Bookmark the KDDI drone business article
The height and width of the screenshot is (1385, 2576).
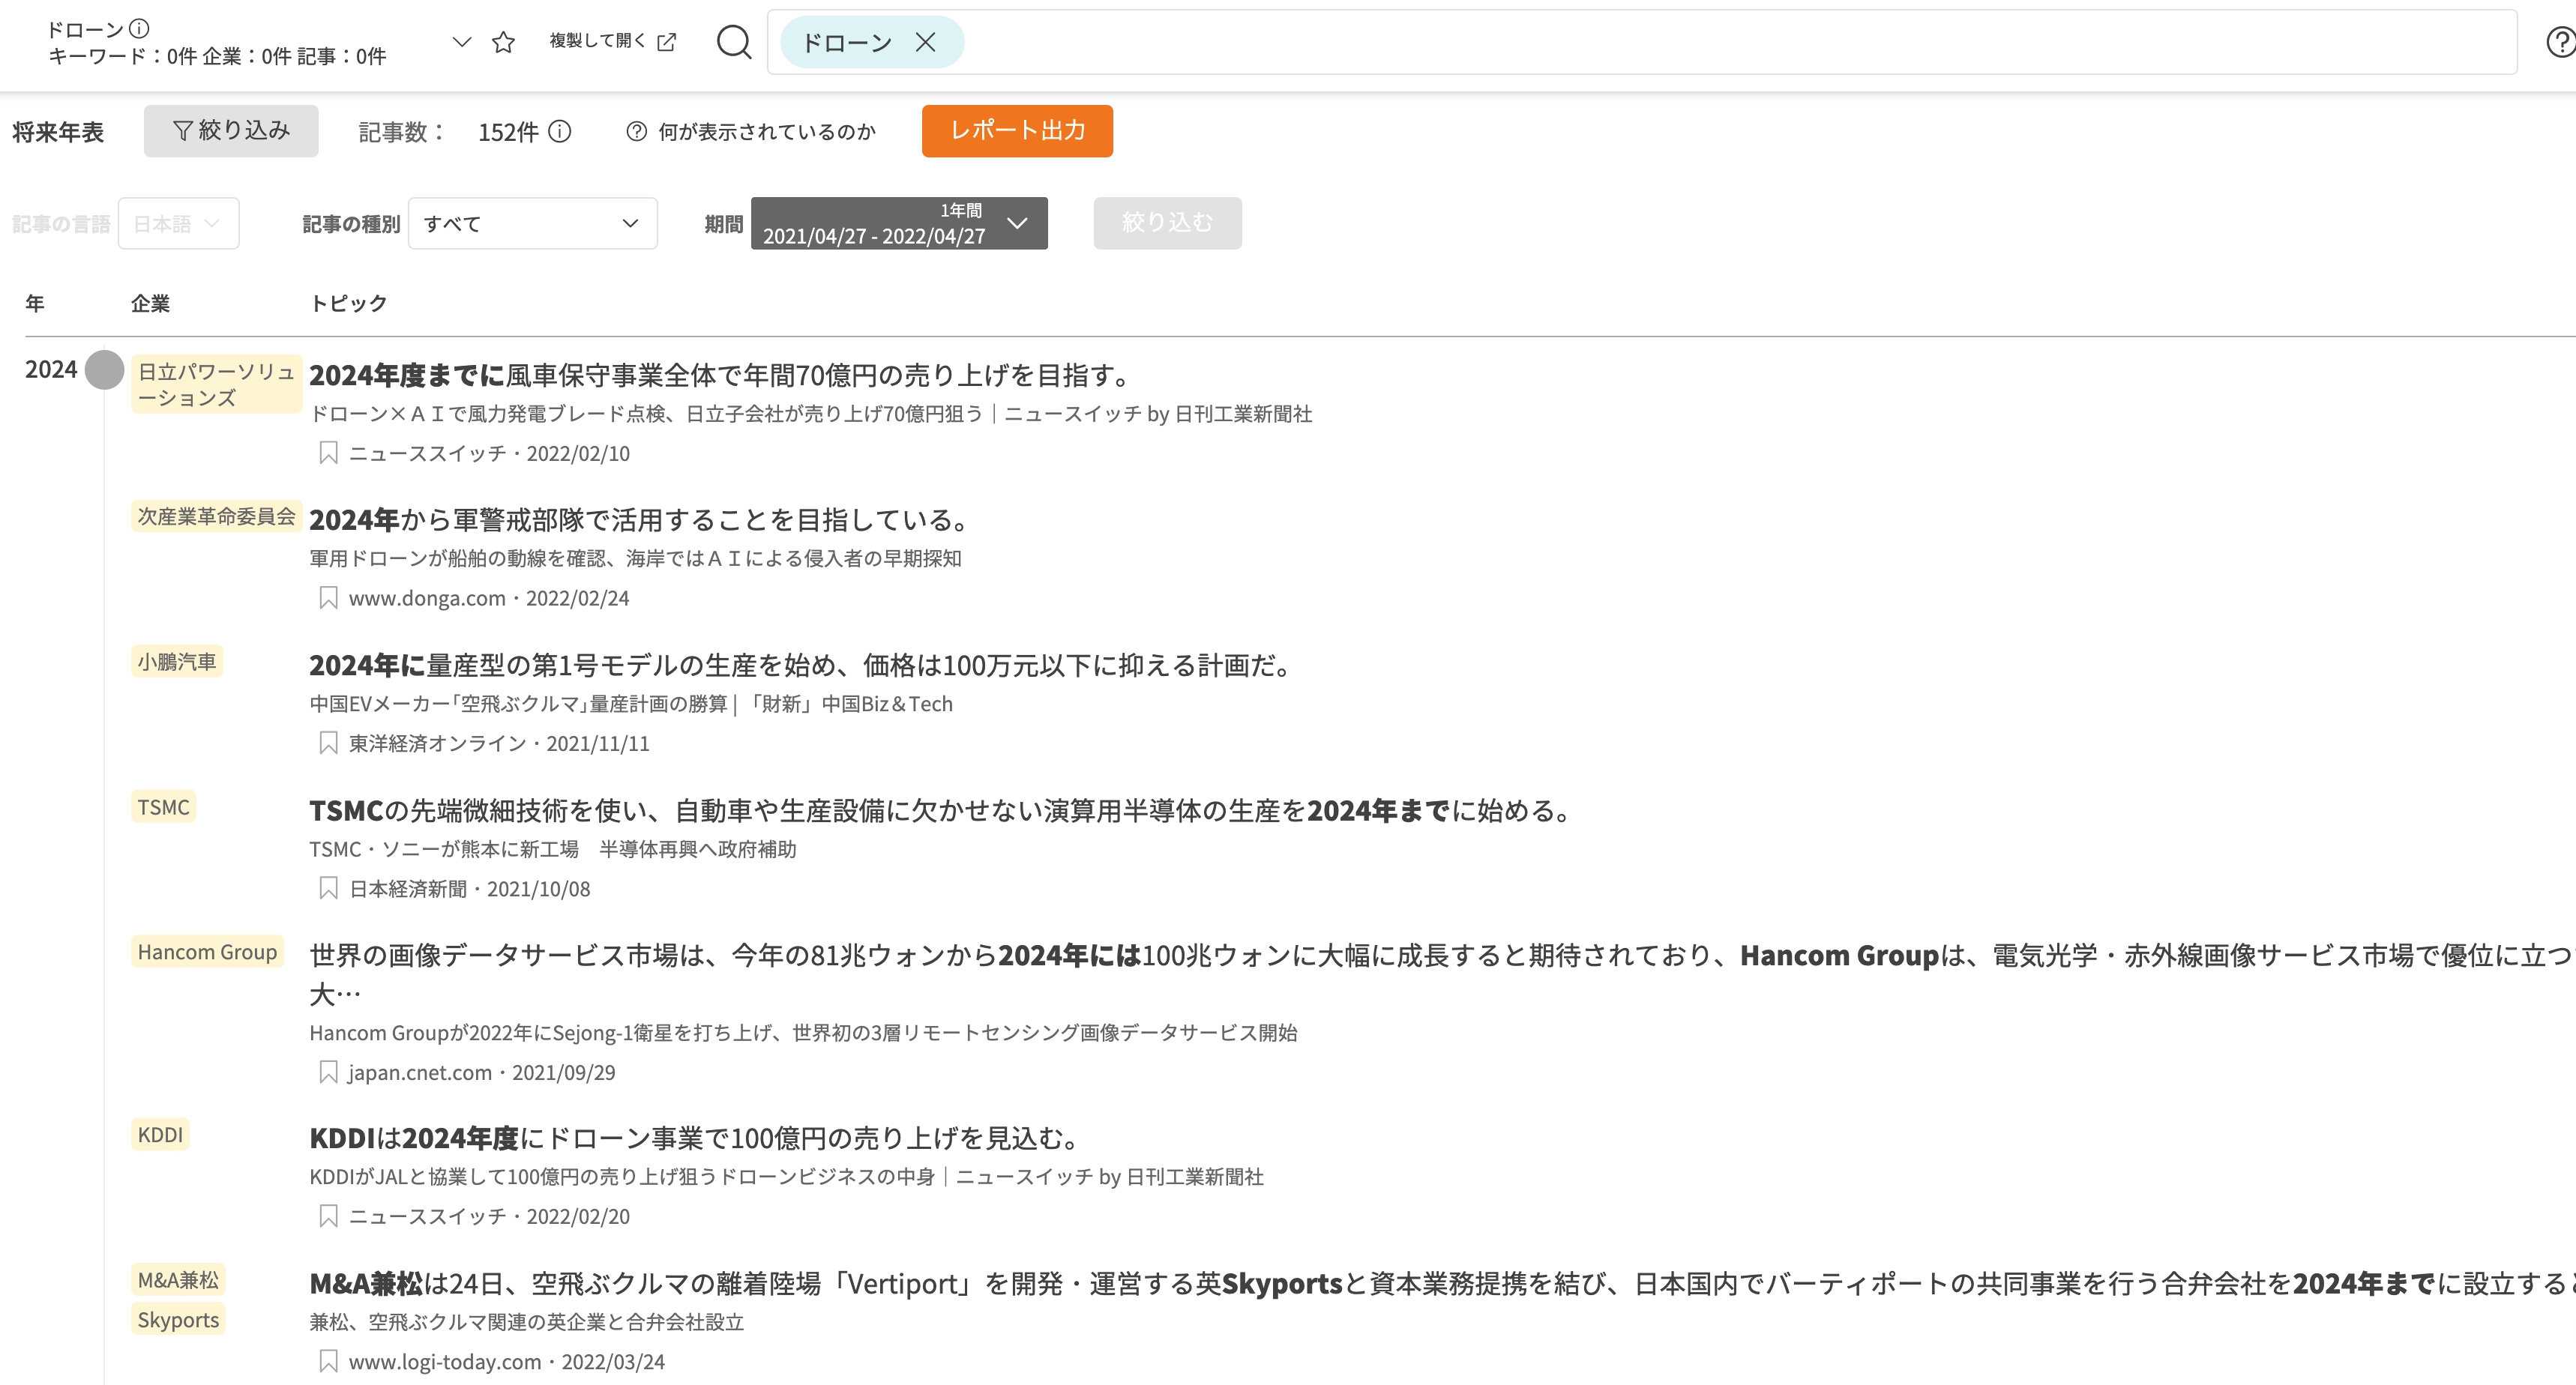tap(328, 1216)
